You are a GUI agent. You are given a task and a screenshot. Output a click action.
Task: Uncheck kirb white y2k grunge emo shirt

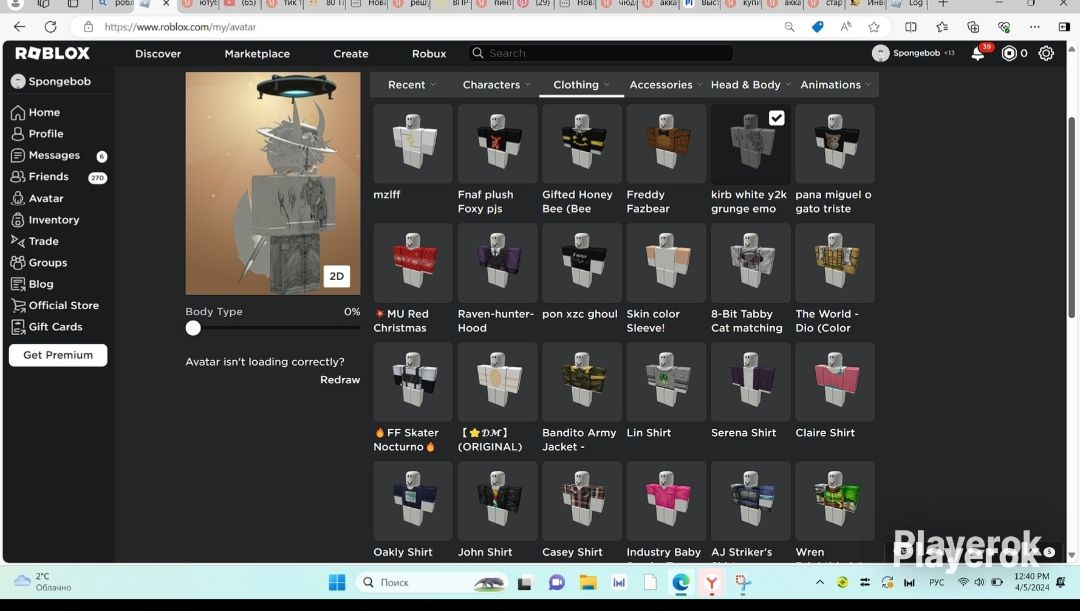(776, 118)
